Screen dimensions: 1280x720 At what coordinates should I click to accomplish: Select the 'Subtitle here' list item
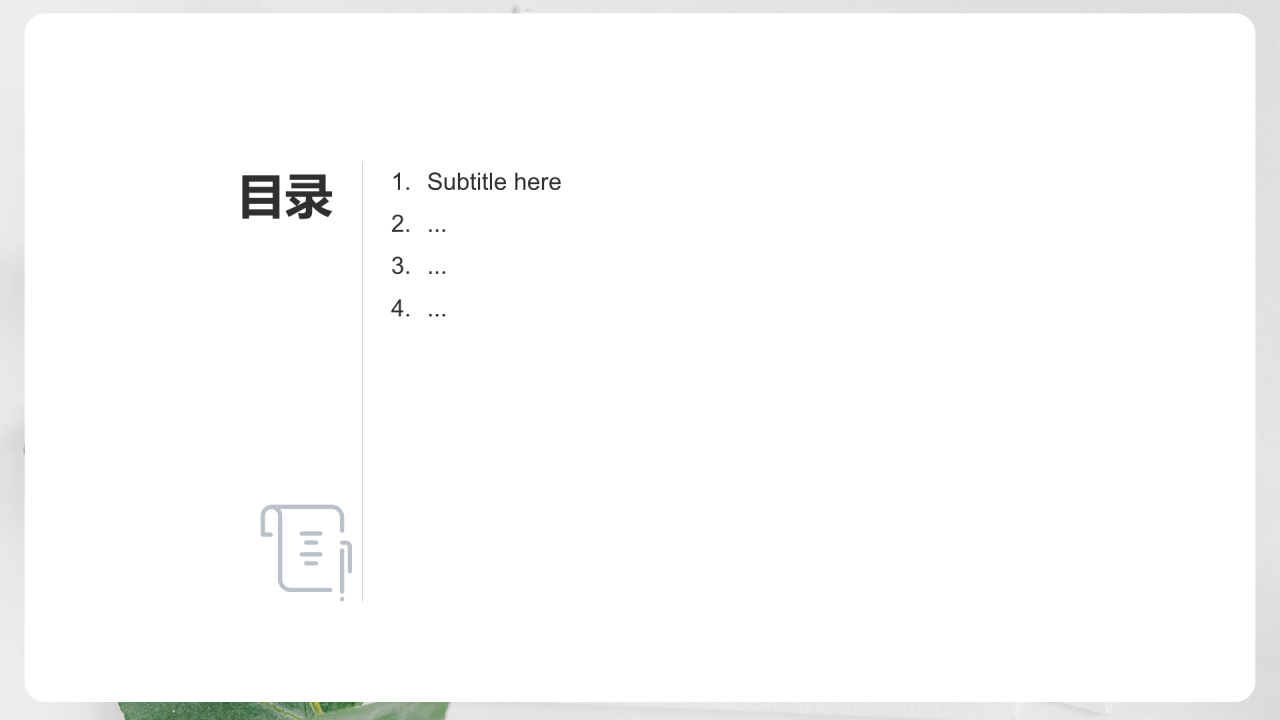[x=493, y=182]
